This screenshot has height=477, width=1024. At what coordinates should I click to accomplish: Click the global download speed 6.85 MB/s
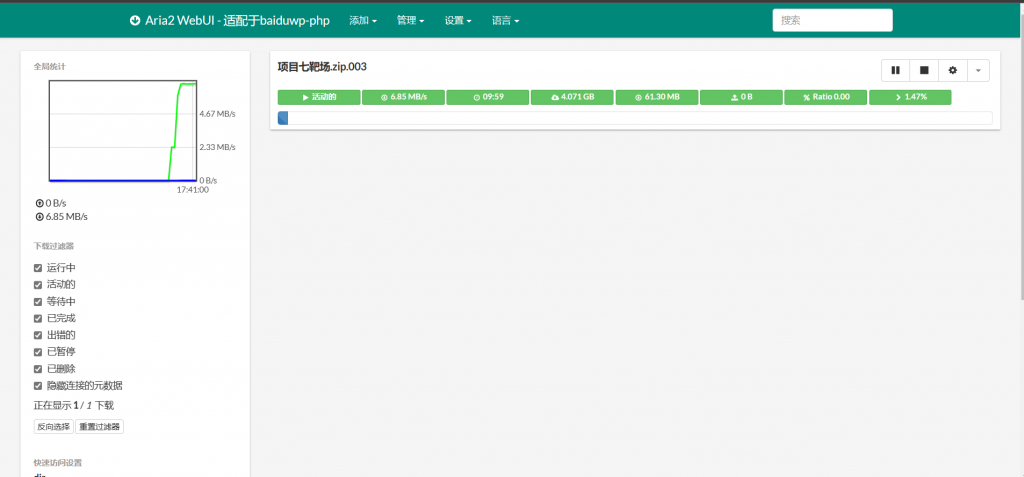(61, 216)
